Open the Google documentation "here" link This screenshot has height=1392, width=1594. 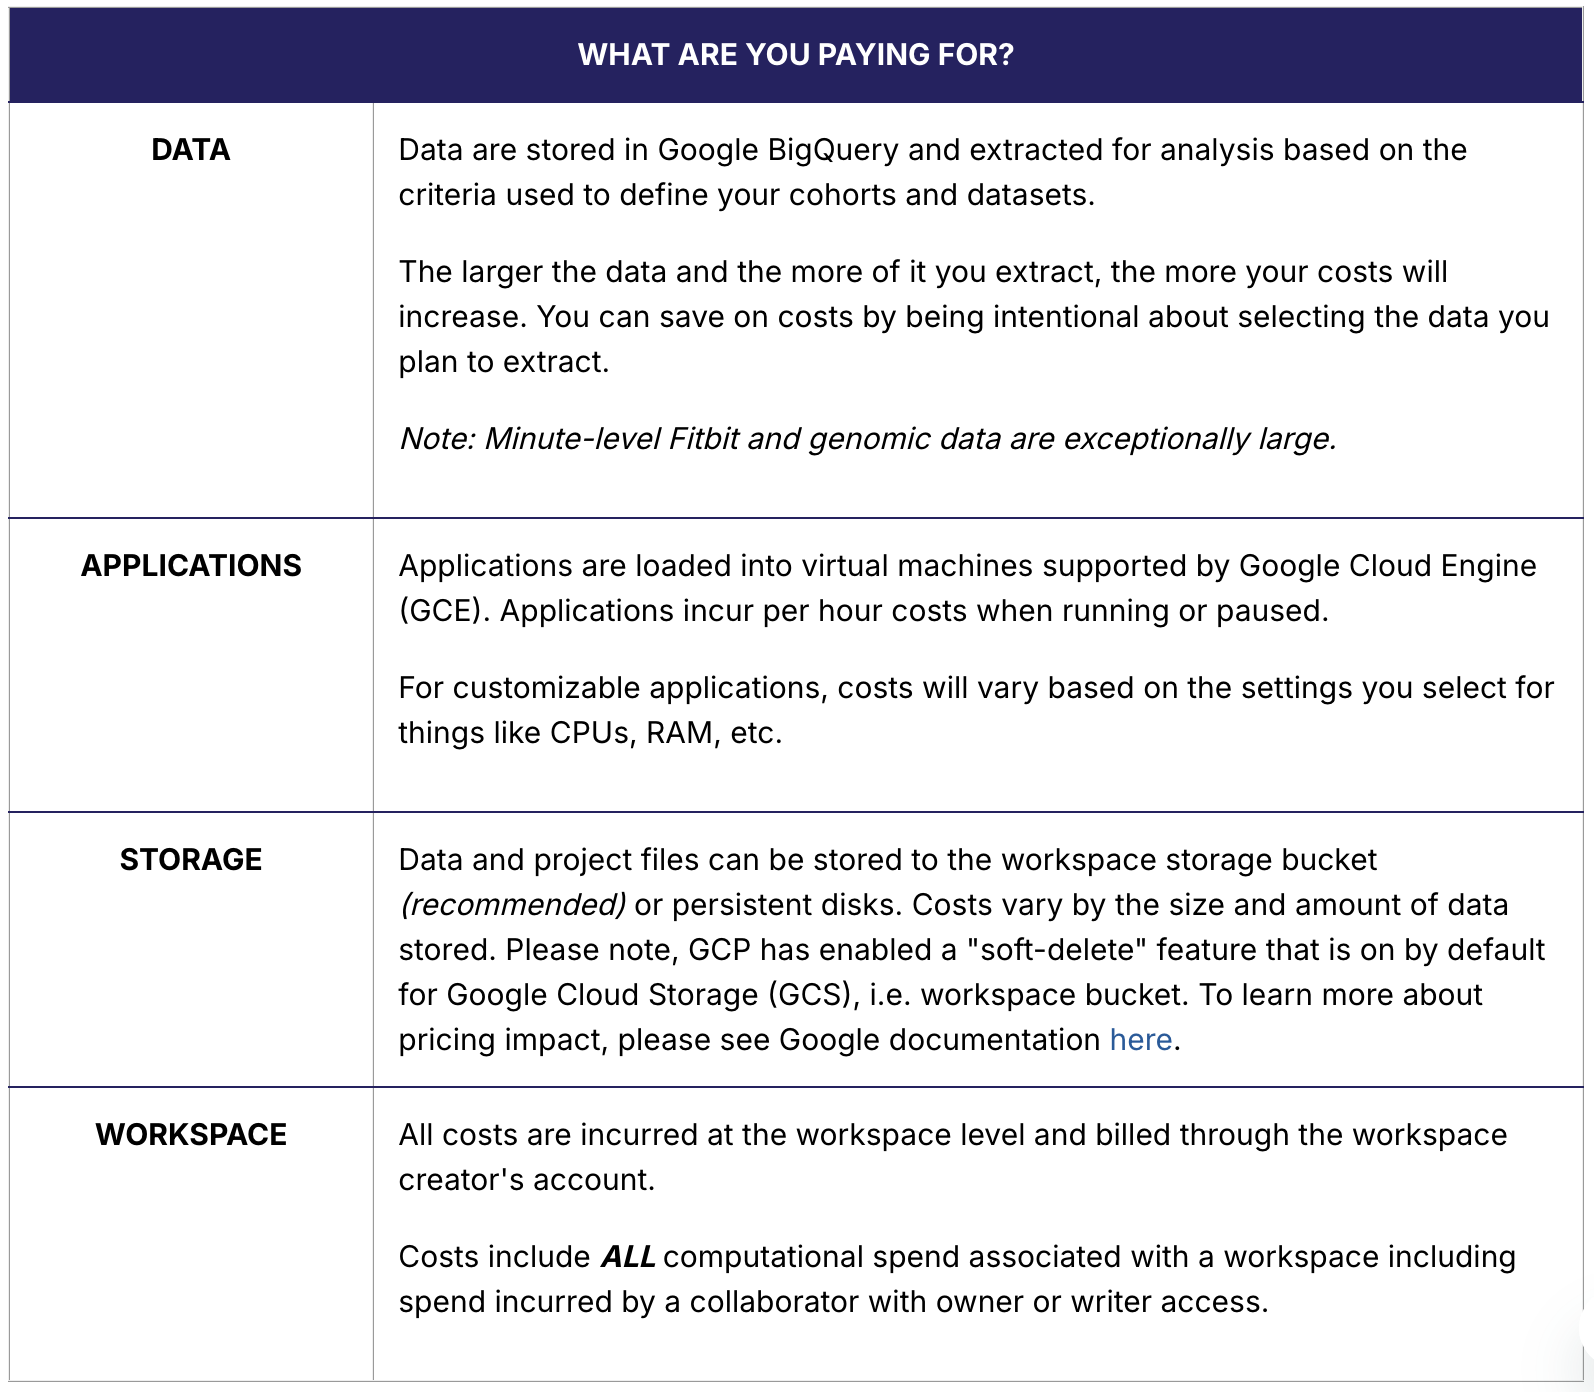pos(1140,1040)
